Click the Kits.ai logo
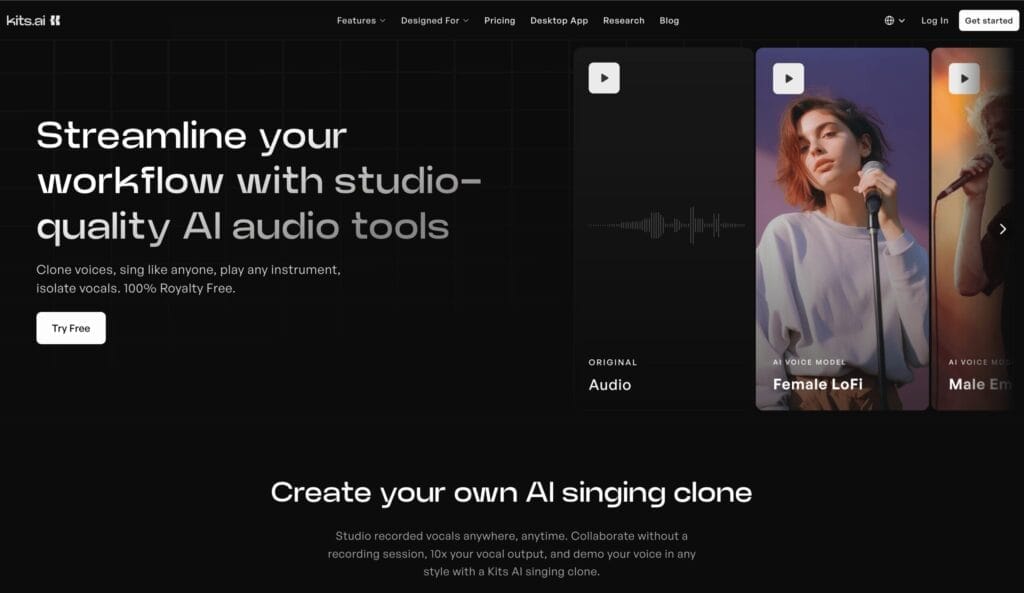 [x=33, y=20]
